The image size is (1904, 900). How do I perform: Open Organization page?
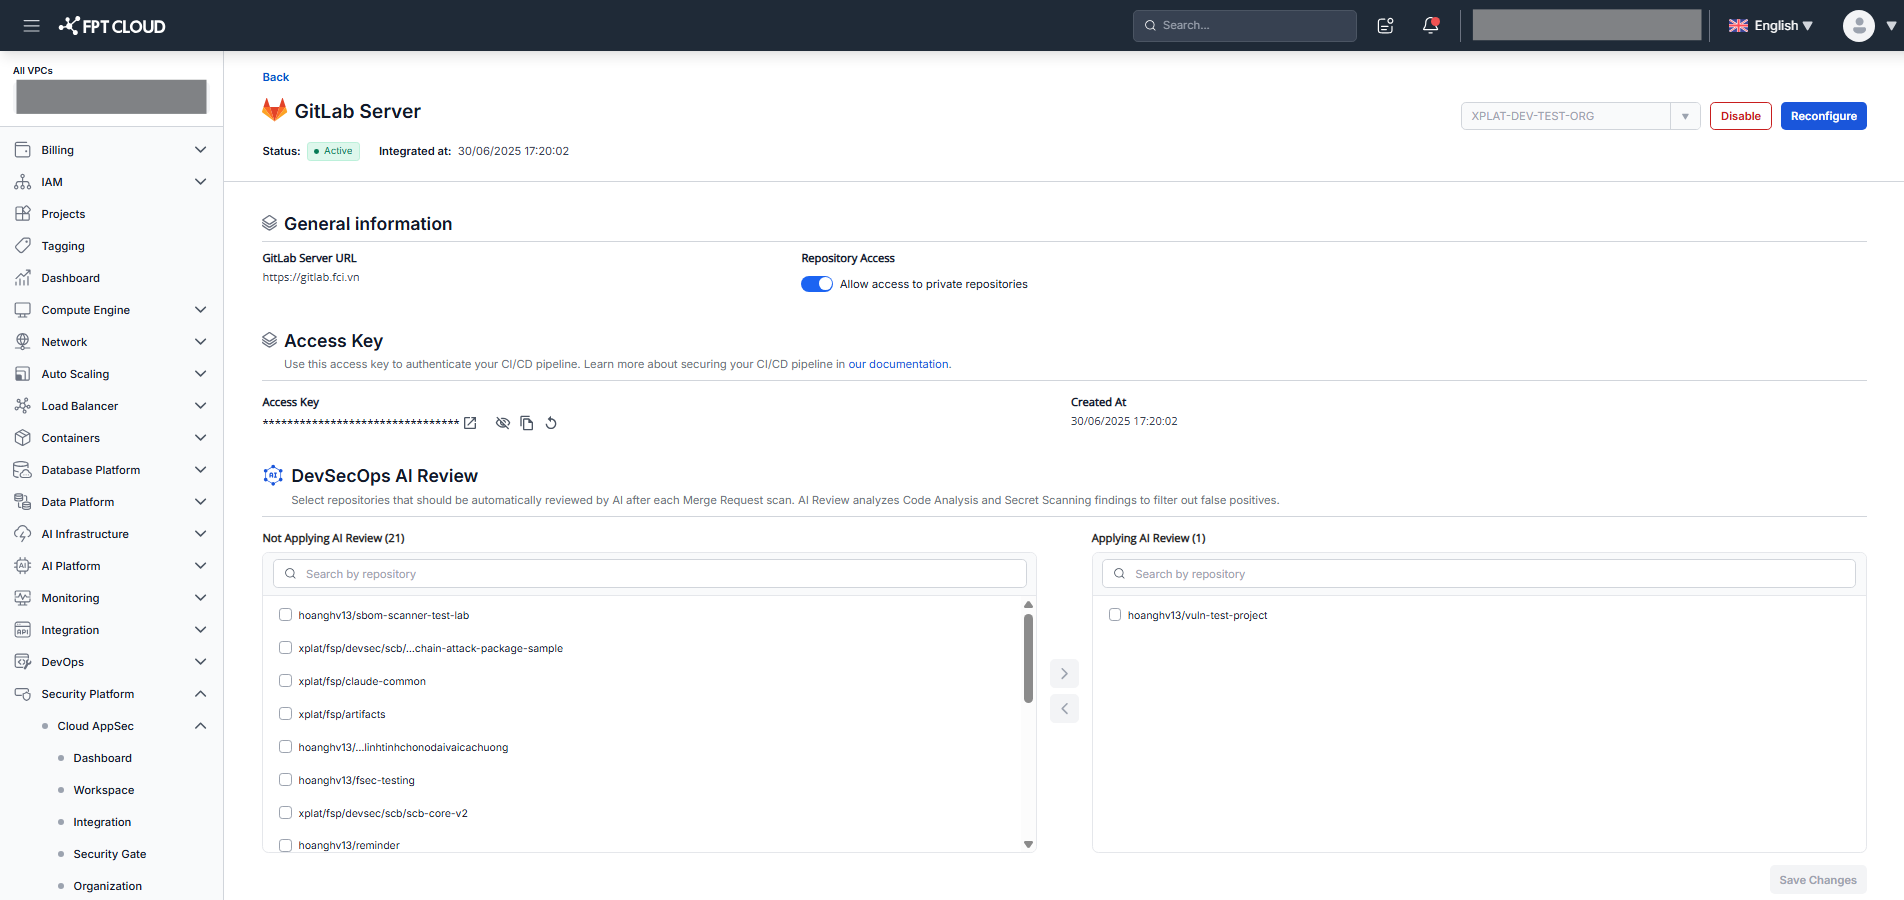[x=107, y=886]
